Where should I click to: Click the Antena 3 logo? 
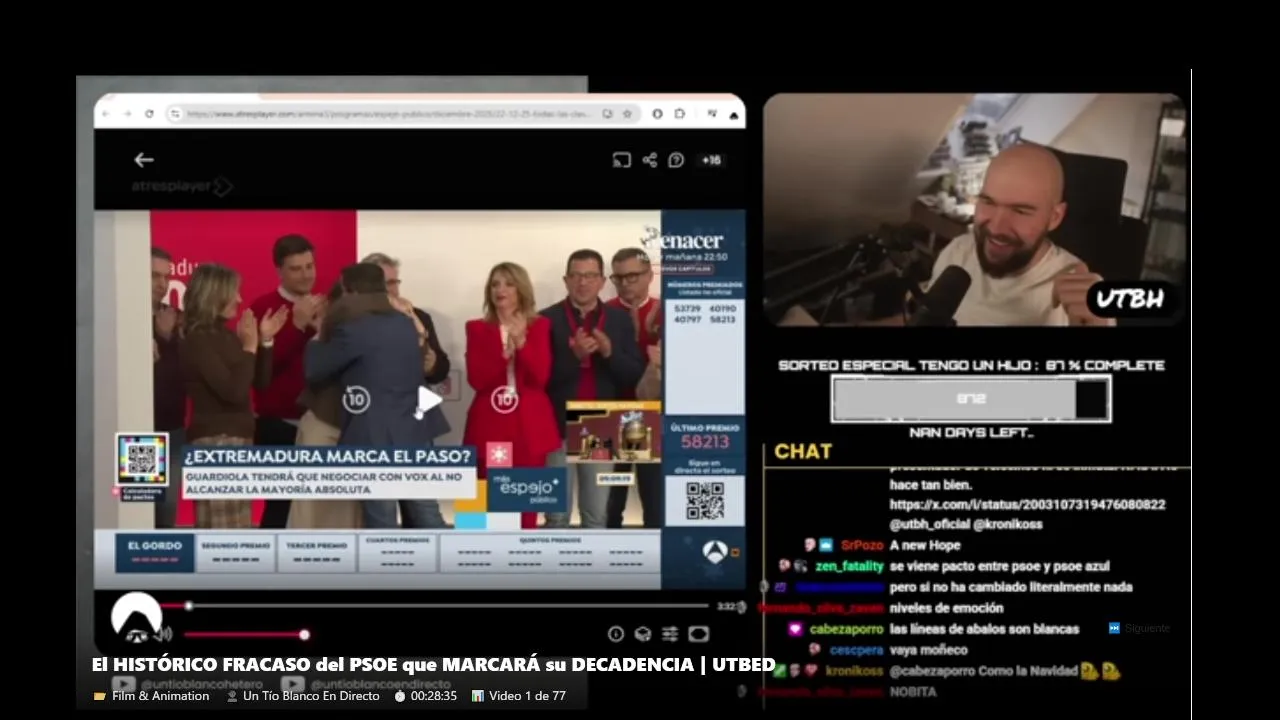click(x=714, y=552)
